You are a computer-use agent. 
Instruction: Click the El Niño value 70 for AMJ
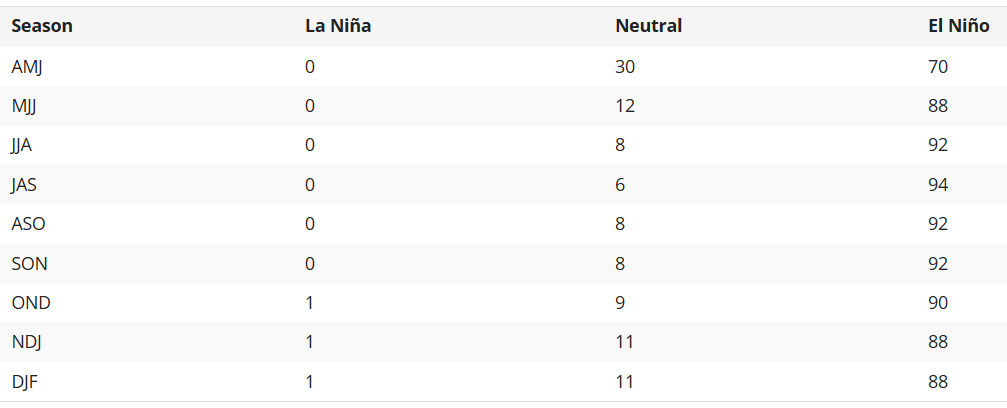click(938, 67)
